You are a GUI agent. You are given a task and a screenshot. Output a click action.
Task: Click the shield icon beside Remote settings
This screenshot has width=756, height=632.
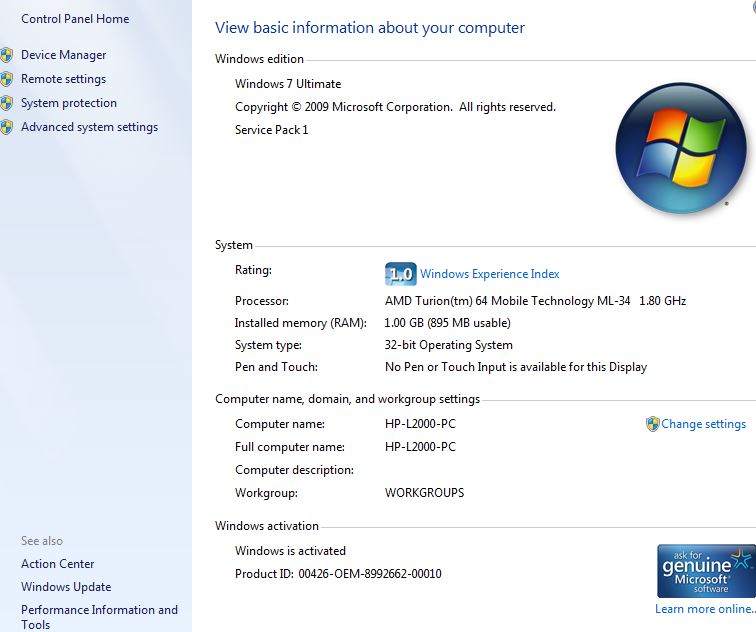7,79
